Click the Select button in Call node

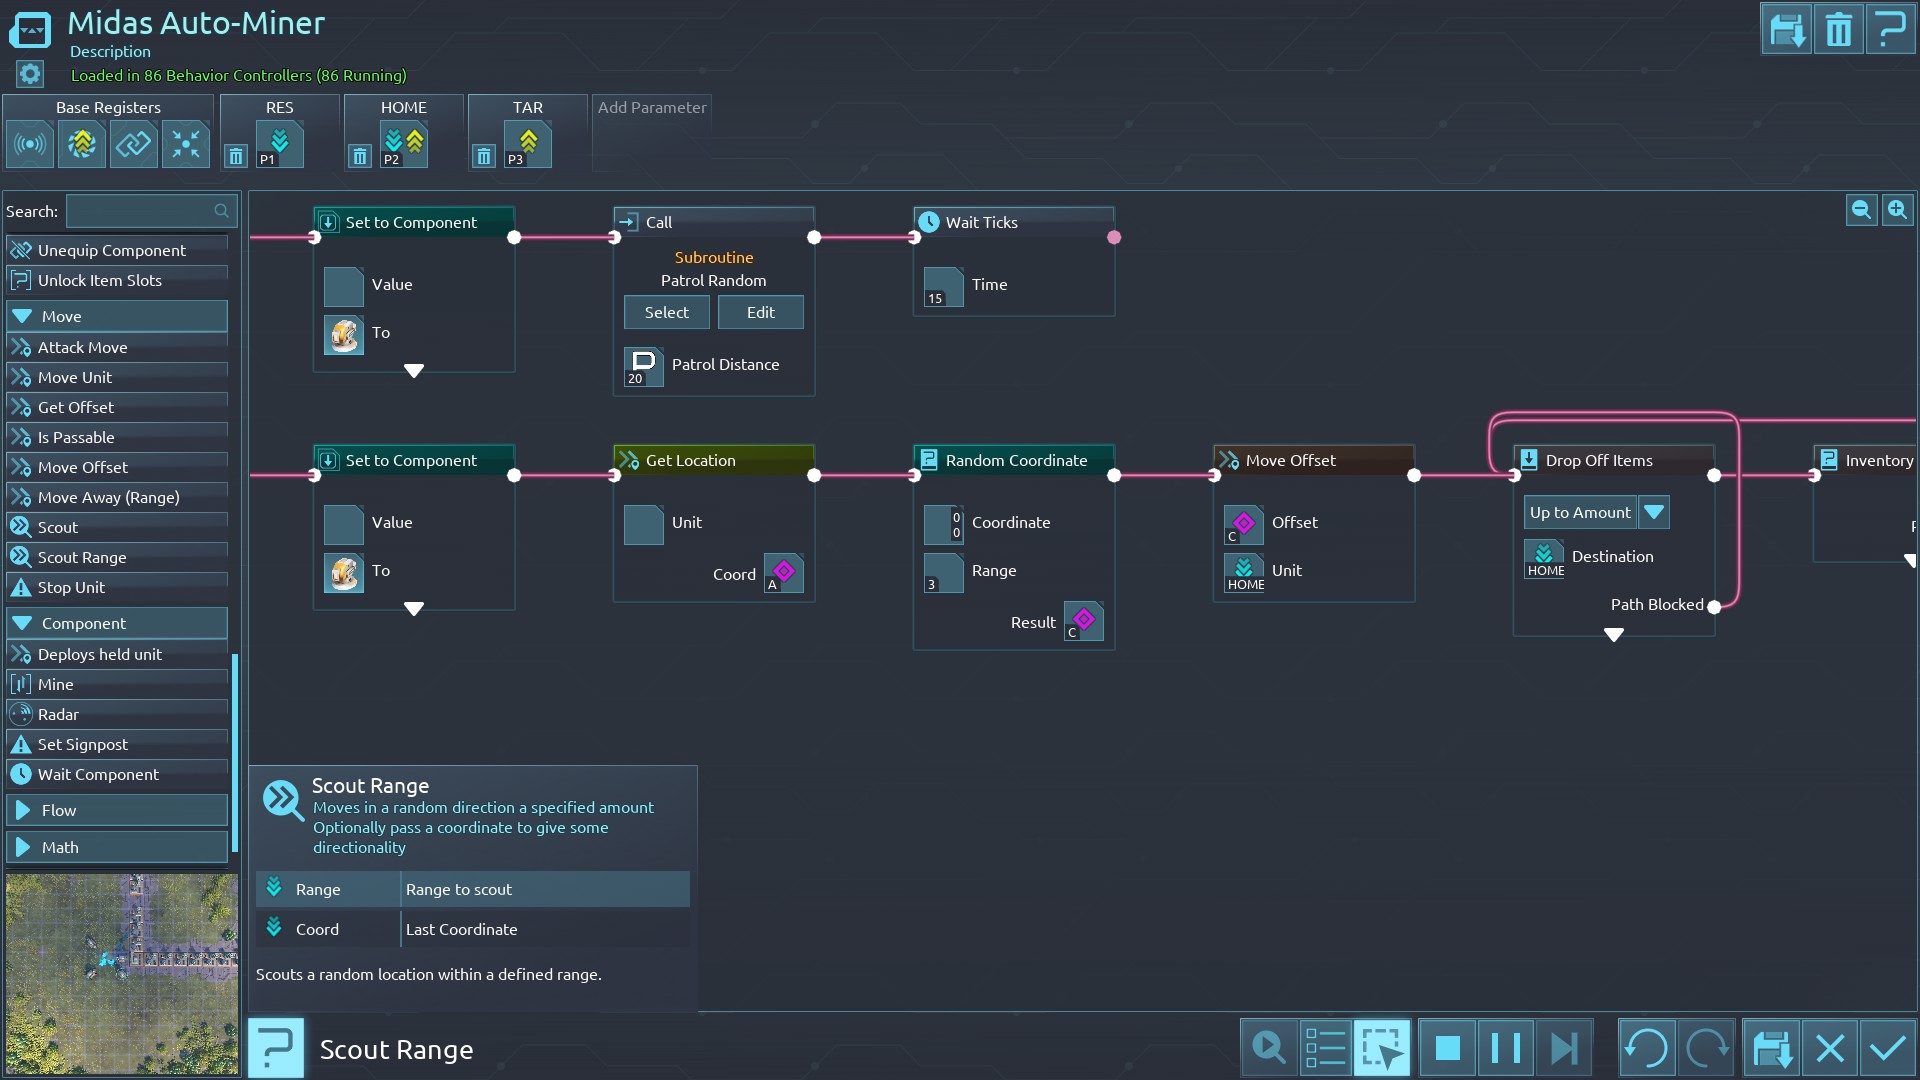point(666,312)
